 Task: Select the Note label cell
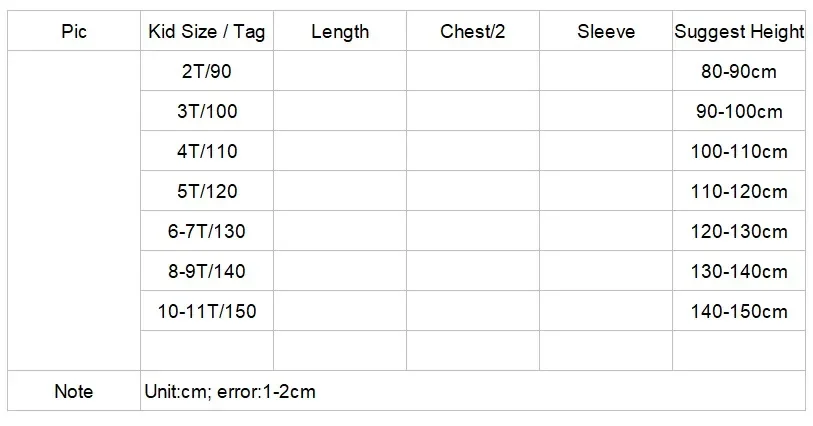pos(74,391)
